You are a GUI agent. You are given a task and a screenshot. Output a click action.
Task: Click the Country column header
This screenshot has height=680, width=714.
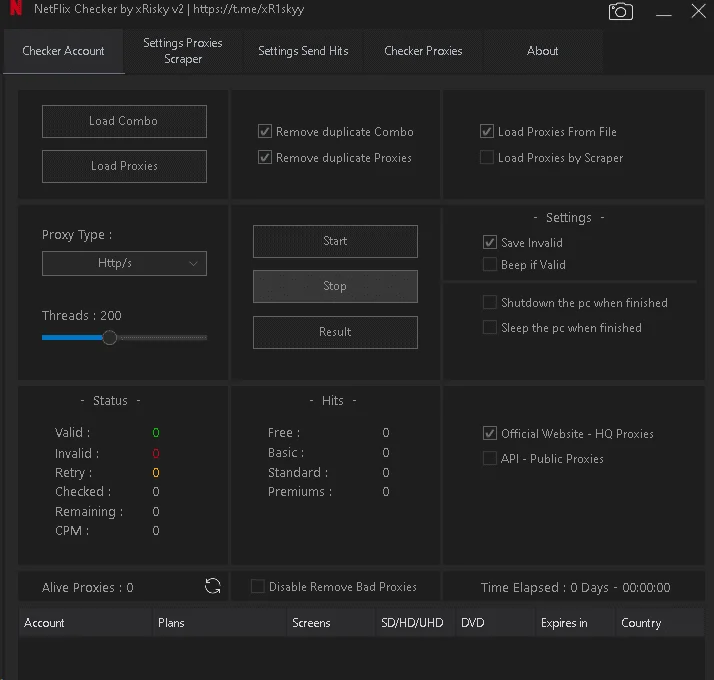pos(660,623)
